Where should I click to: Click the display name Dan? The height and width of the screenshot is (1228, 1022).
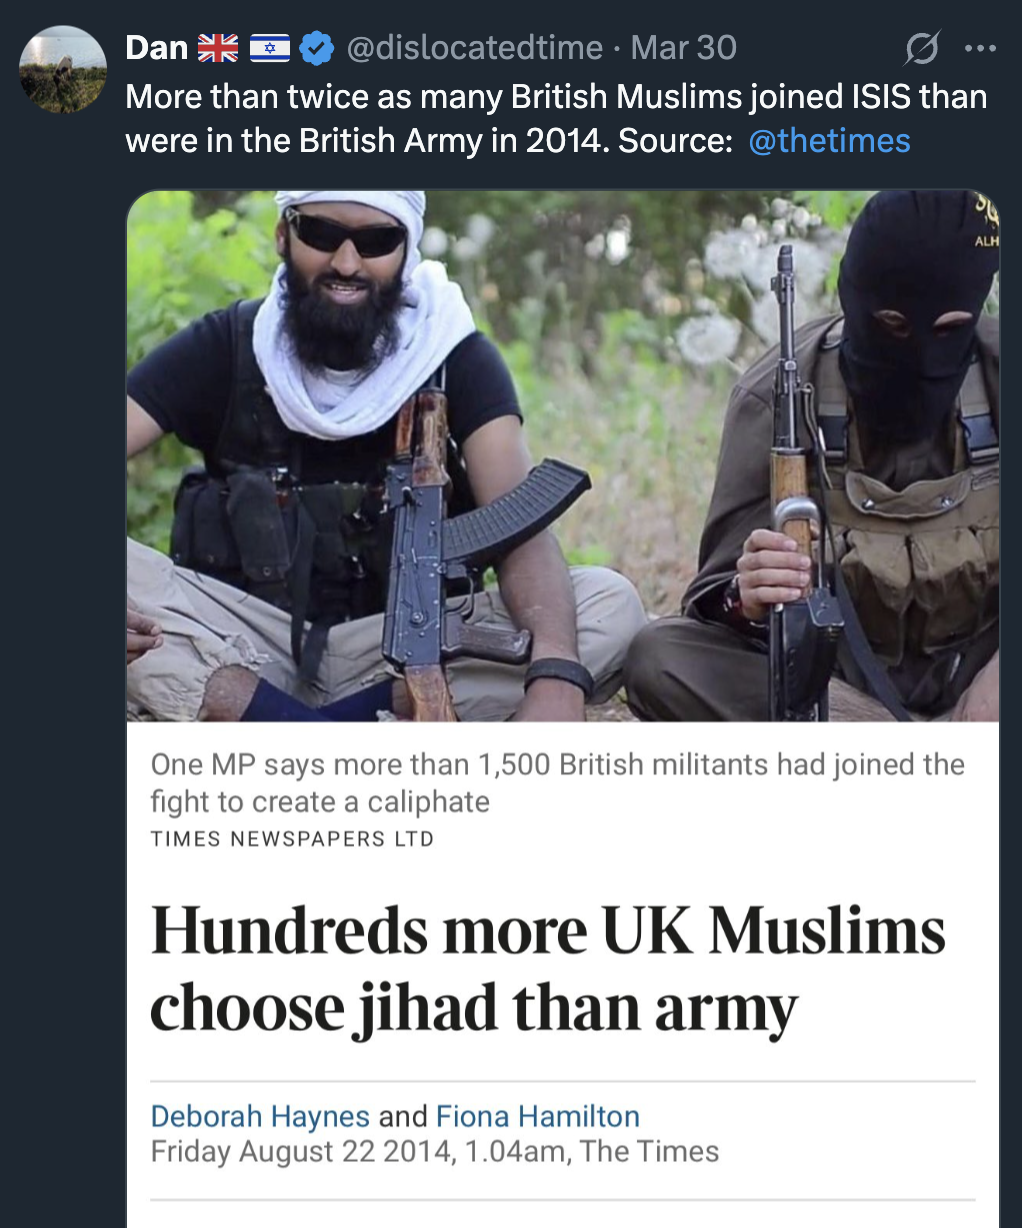[x=156, y=47]
